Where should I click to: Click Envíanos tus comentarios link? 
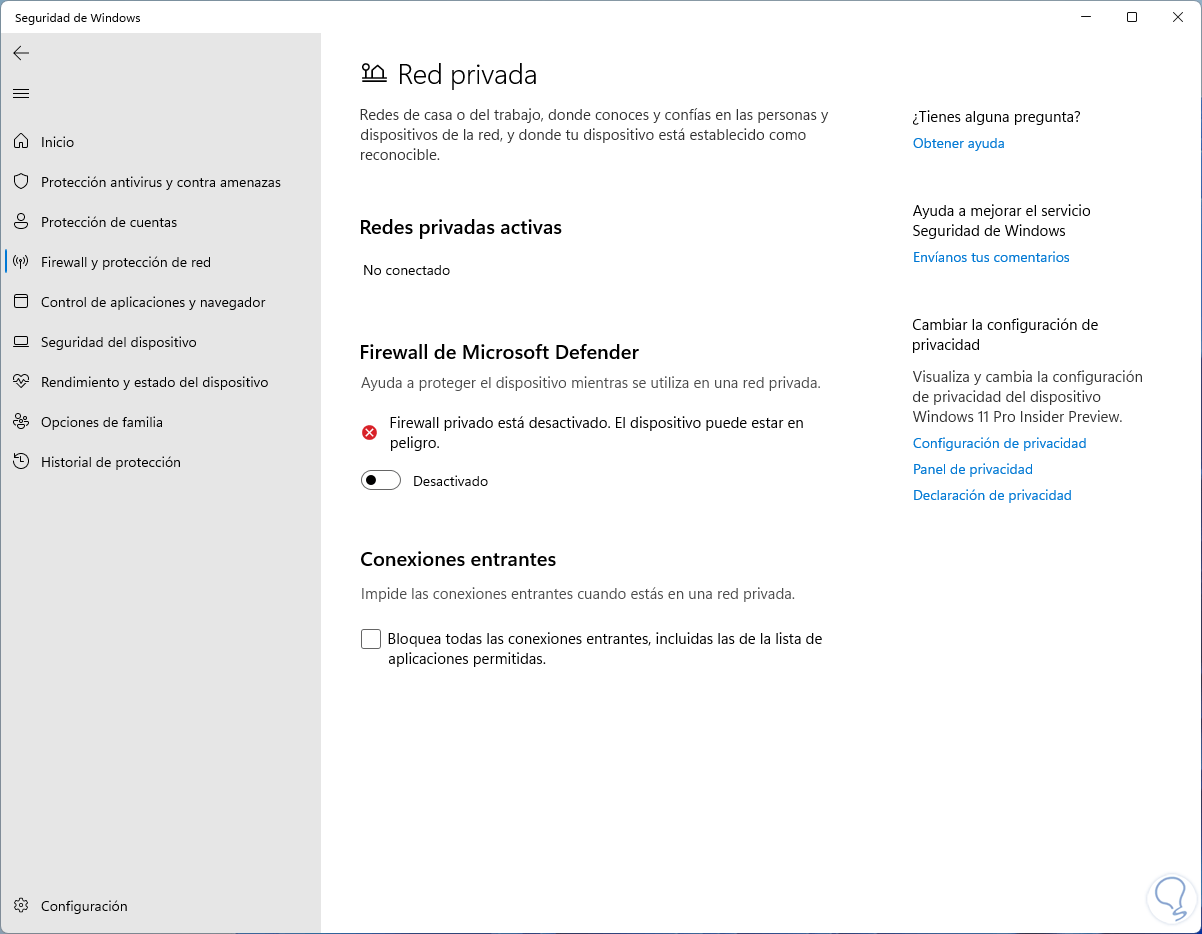point(991,257)
